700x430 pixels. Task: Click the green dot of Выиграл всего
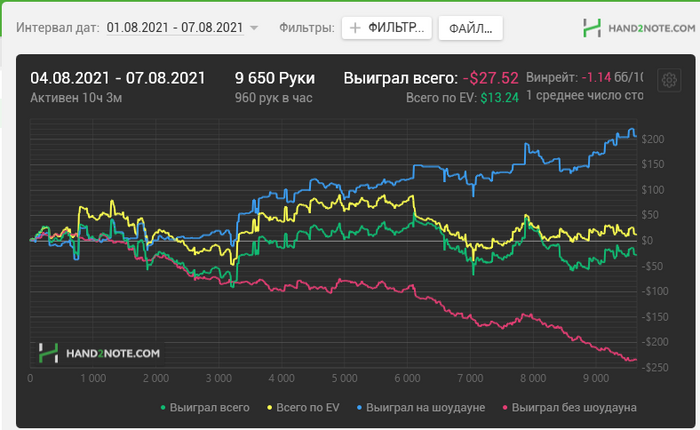(163, 408)
